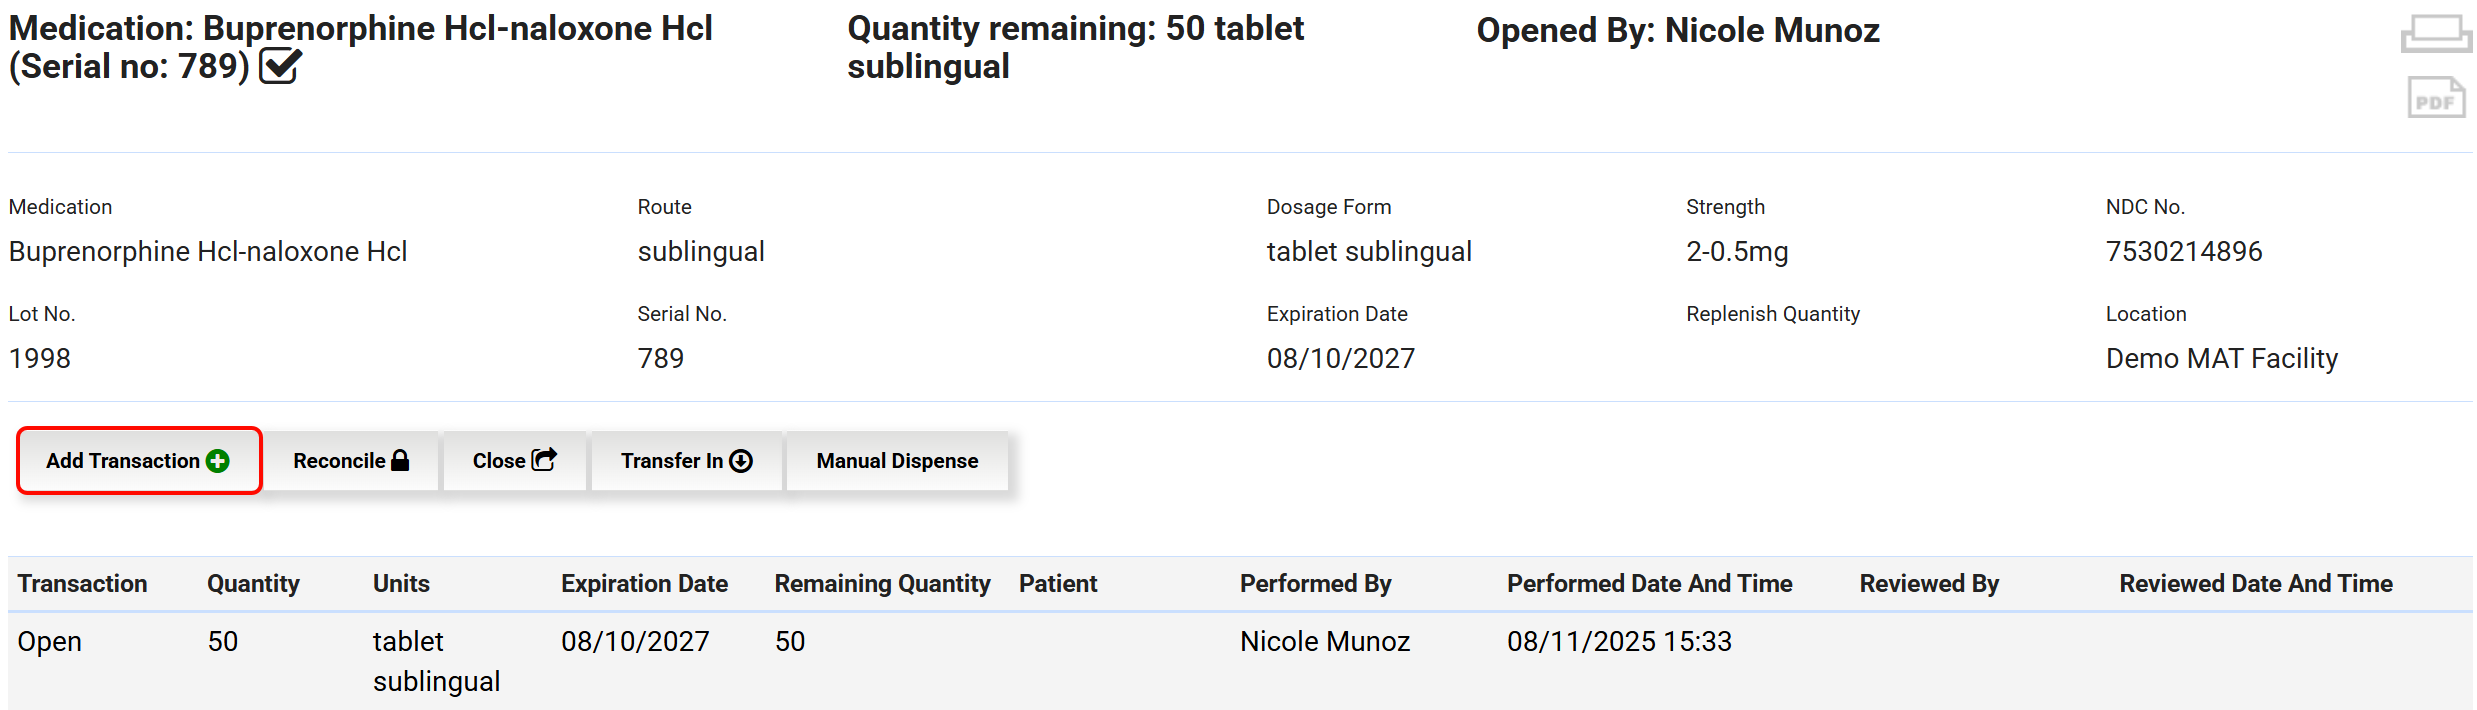Click Reviewed Date And Time header
The image size is (2477, 710).
(2255, 584)
